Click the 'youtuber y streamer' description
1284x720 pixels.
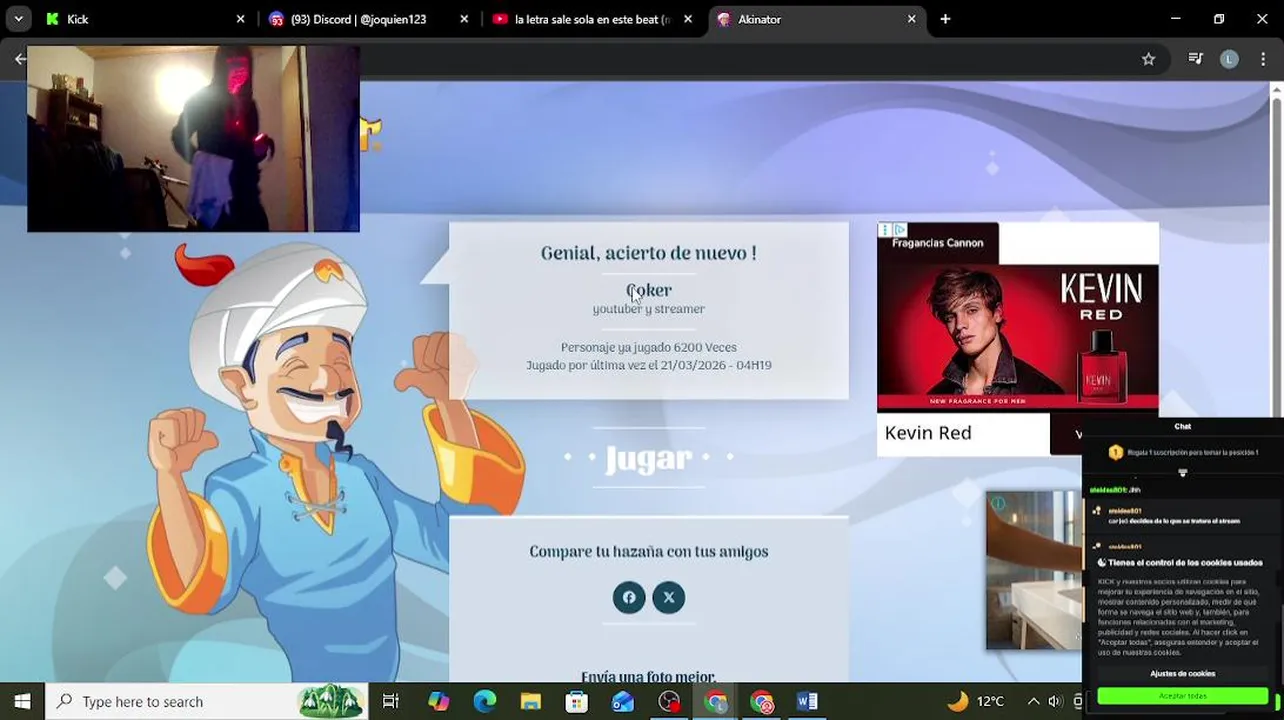(x=648, y=309)
